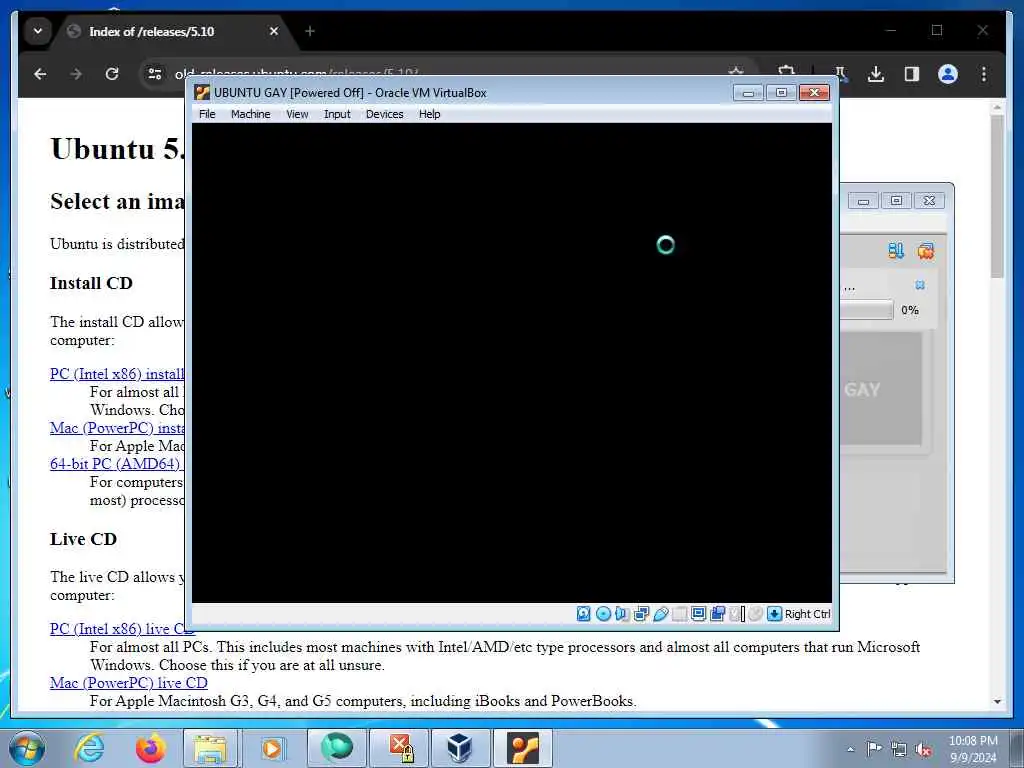Click the shared folders status icon
The width and height of the screenshot is (1024, 768).
point(679,614)
